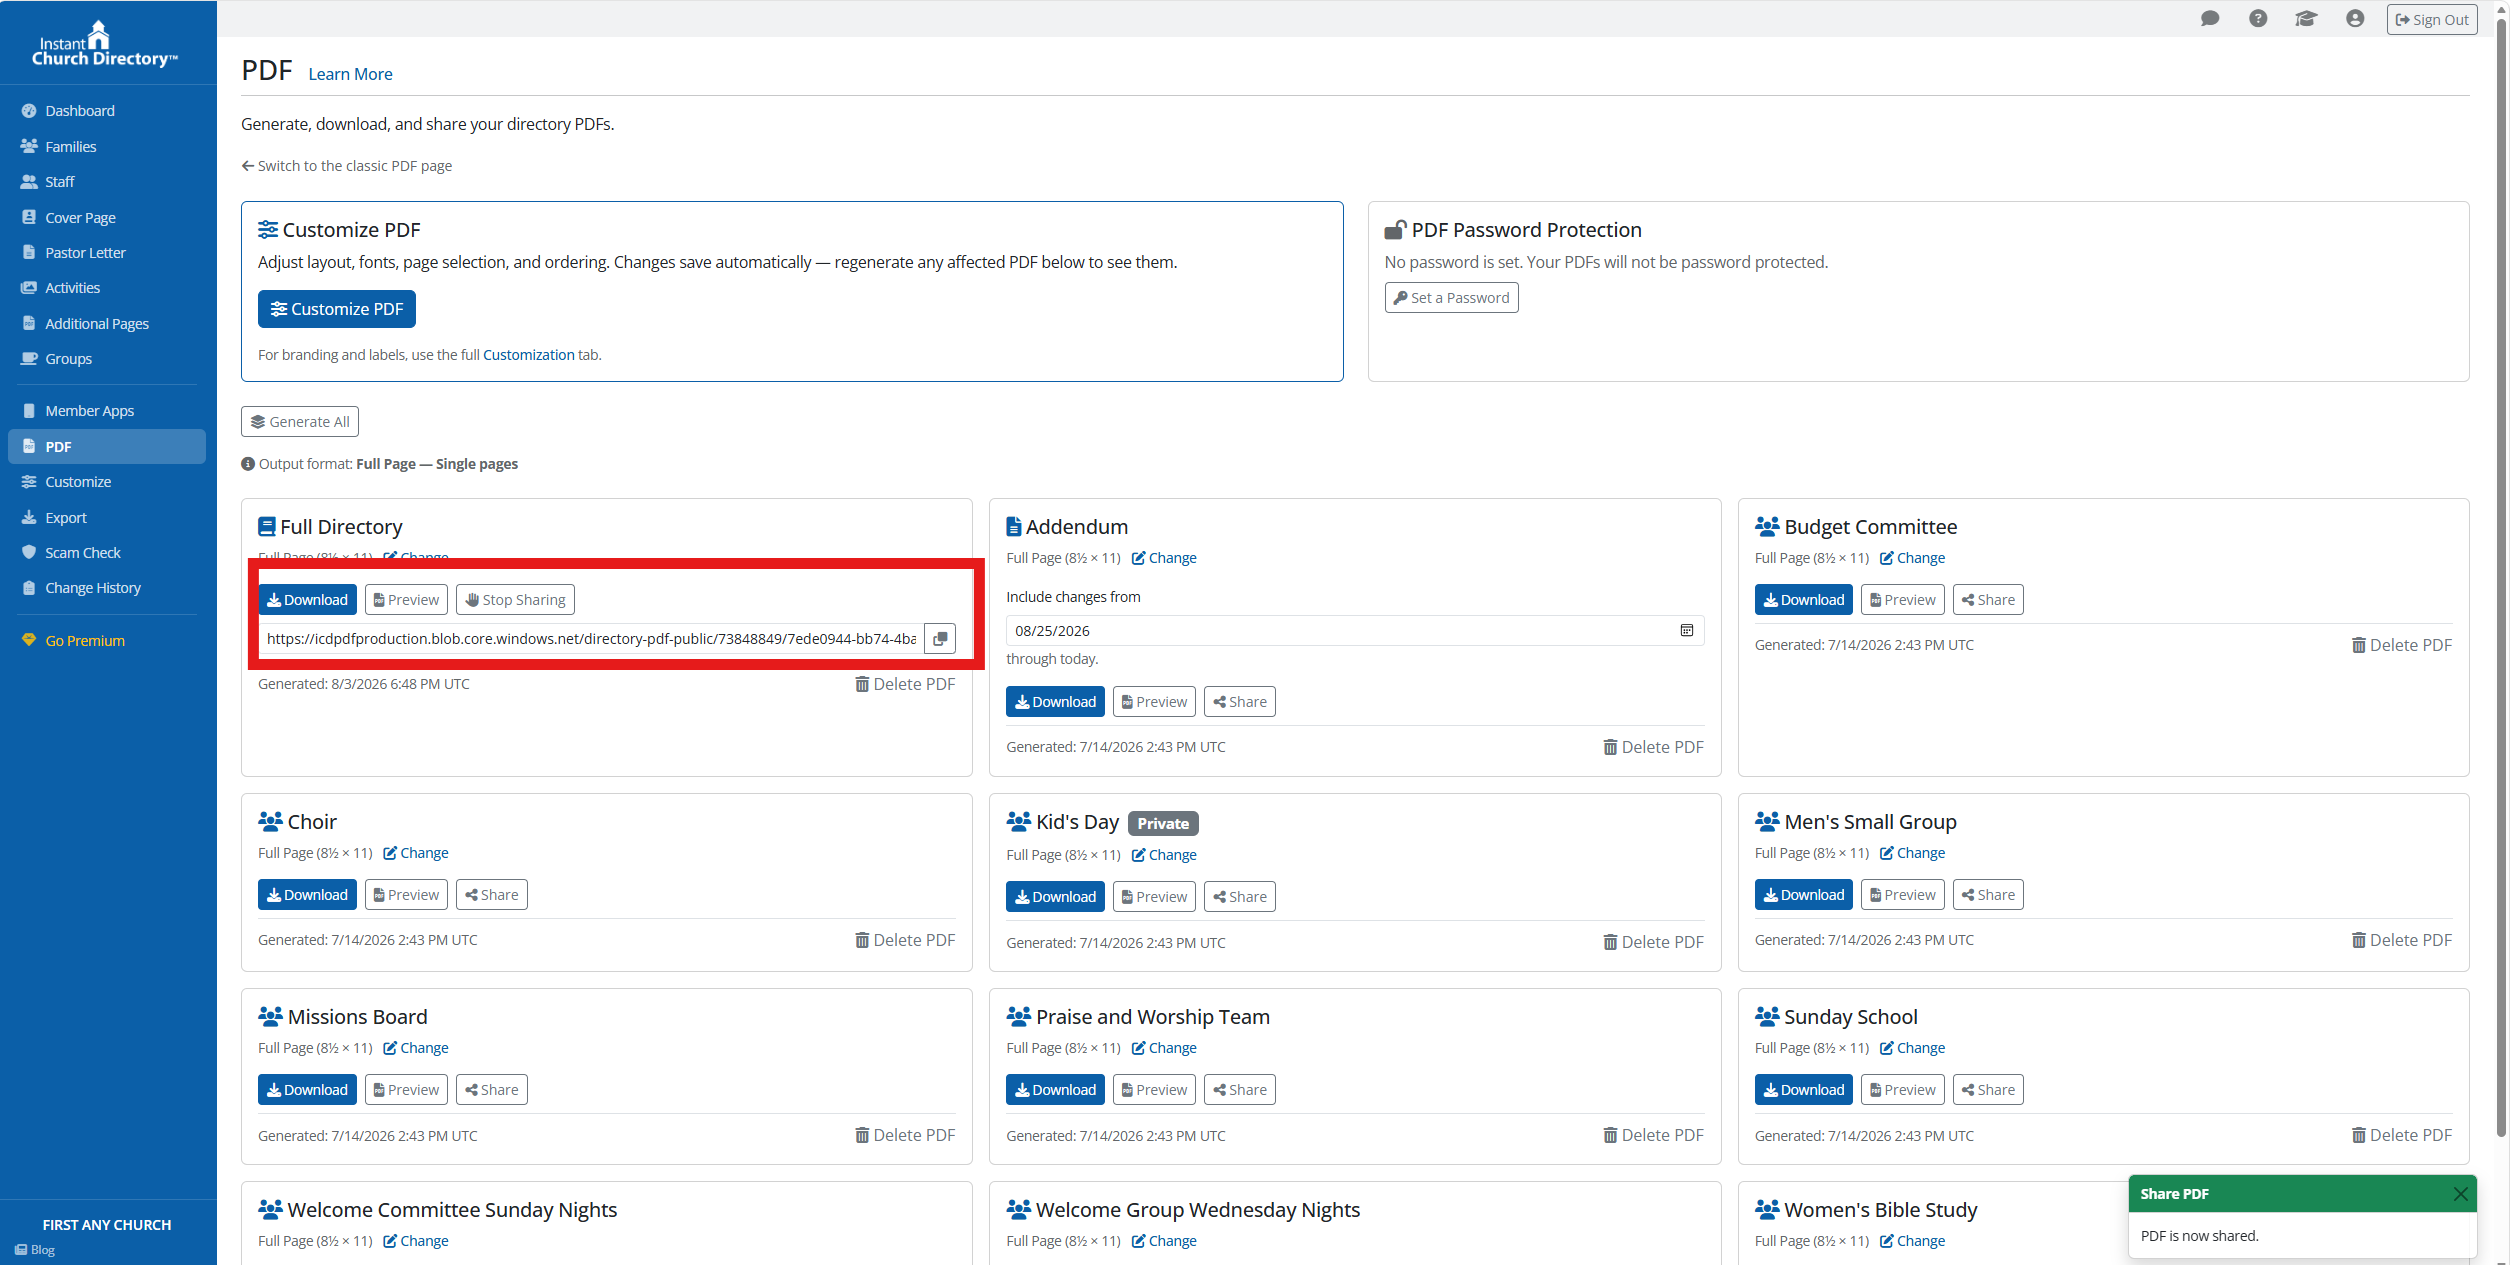This screenshot has height=1265, width=2511.
Task: Delete the Choir PDF
Action: 905,940
